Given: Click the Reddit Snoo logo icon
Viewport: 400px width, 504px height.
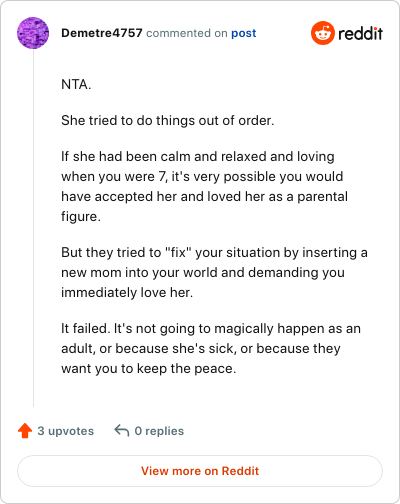Looking at the screenshot, I should pyautogui.click(x=323, y=33).
